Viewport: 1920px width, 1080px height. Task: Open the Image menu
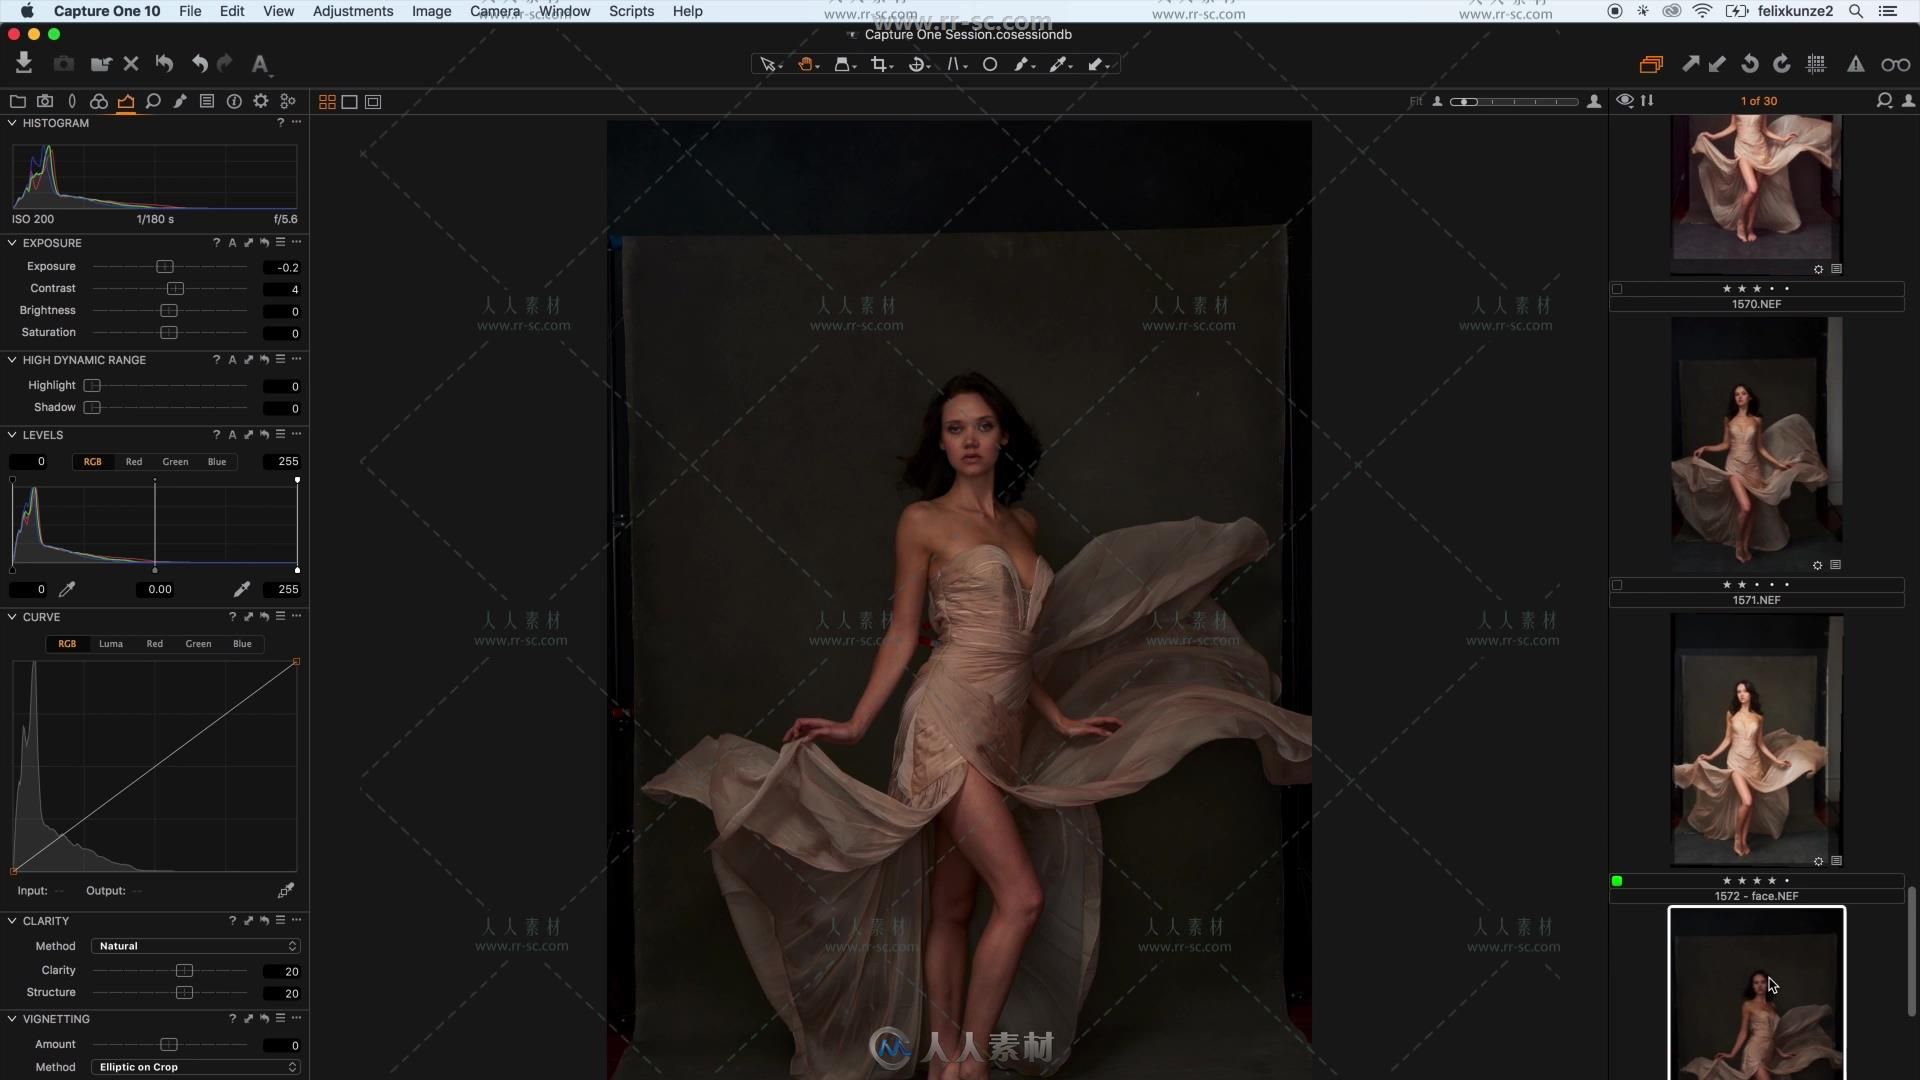tap(431, 11)
